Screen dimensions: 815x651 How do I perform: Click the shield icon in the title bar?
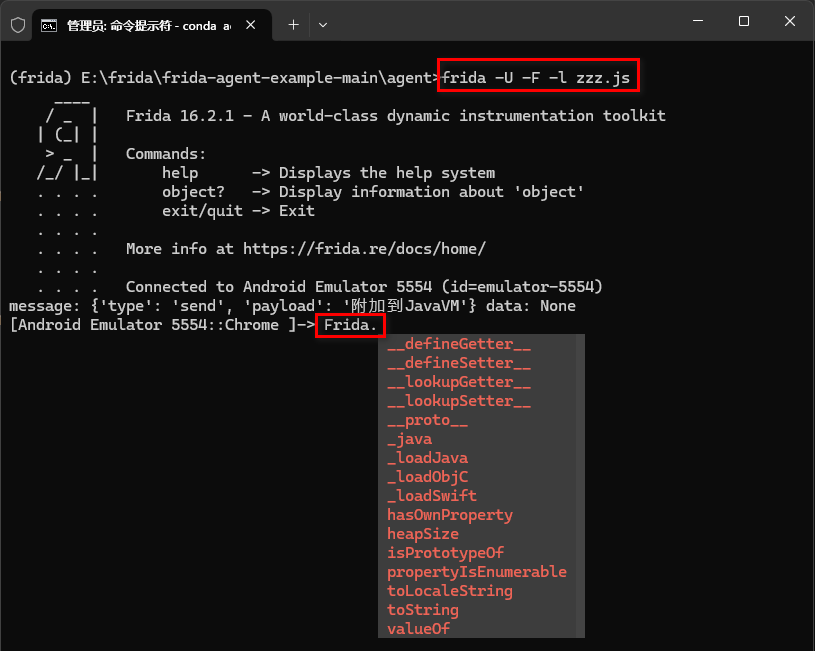point(18,25)
